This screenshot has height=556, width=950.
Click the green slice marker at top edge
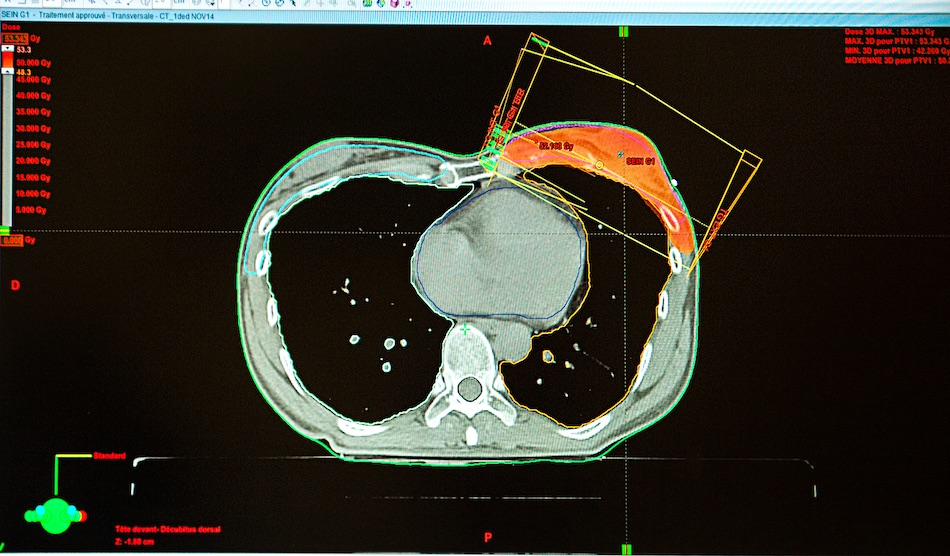pos(625,32)
